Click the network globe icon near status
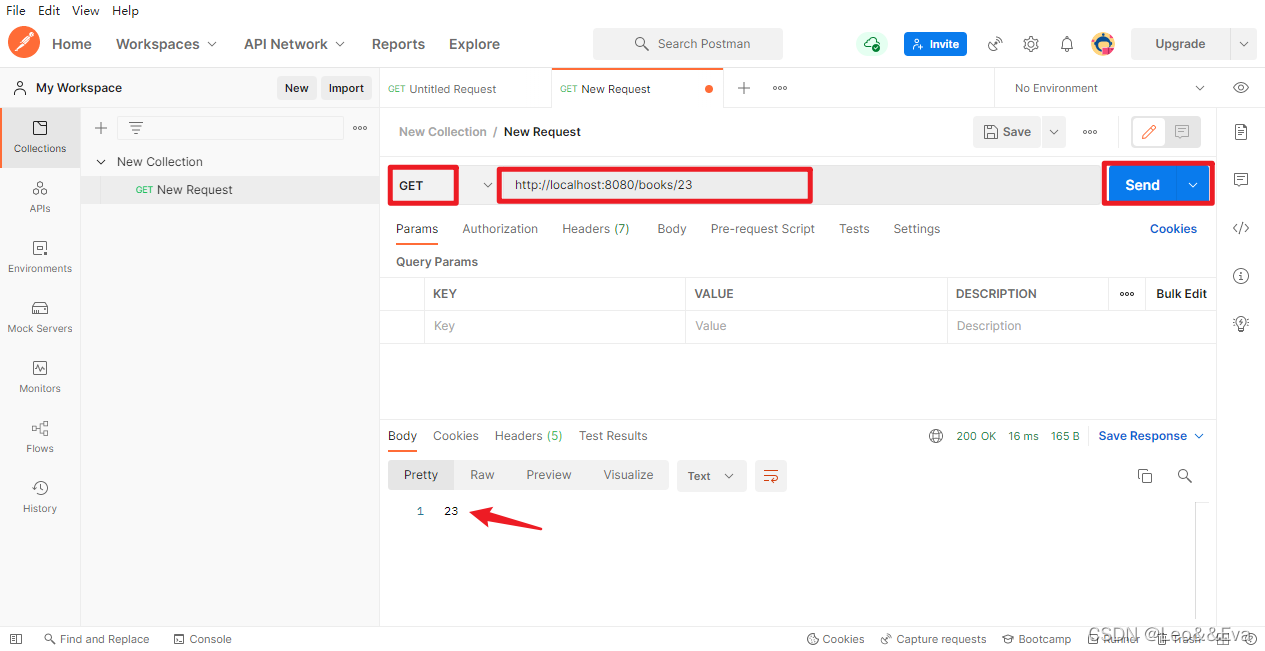 tap(936, 436)
